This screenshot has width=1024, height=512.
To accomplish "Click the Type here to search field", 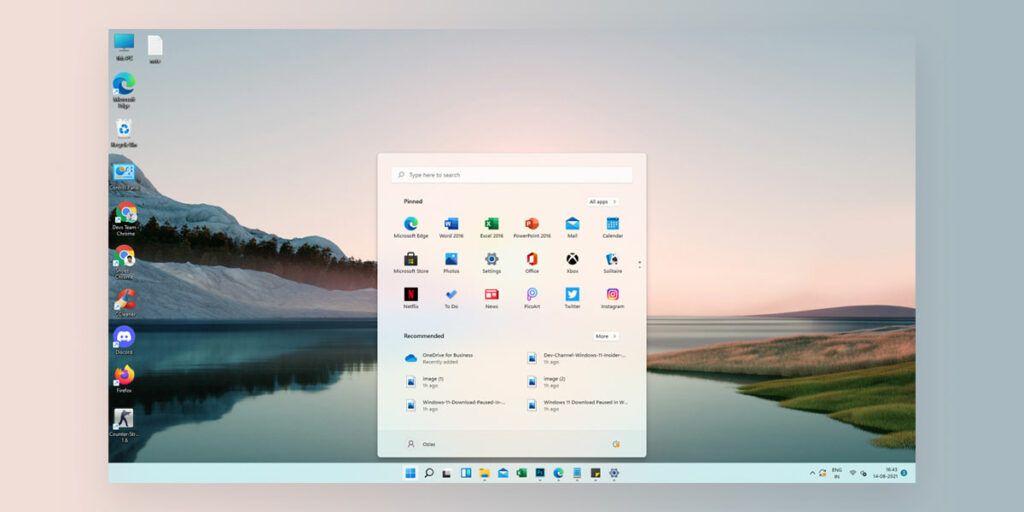I will (x=511, y=175).
